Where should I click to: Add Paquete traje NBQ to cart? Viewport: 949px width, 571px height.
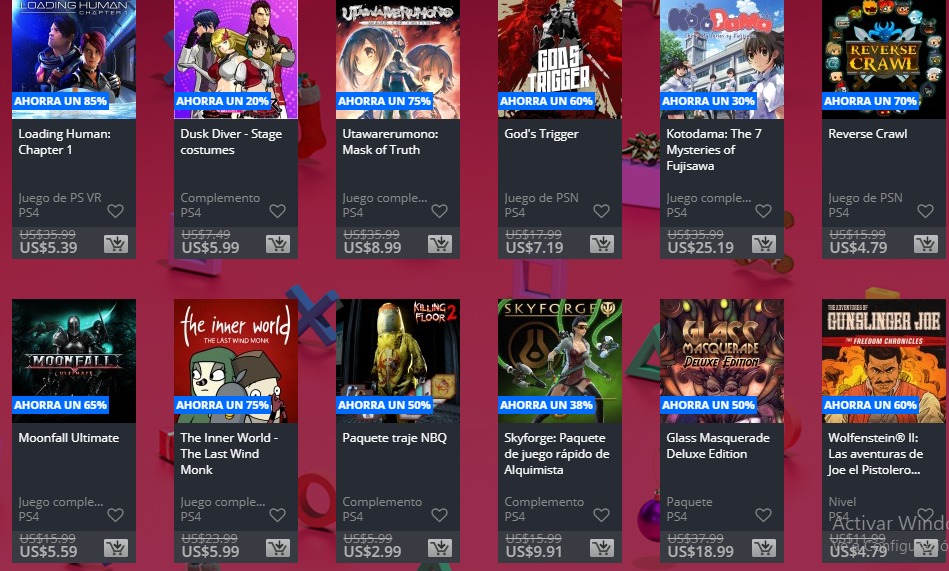click(x=440, y=548)
